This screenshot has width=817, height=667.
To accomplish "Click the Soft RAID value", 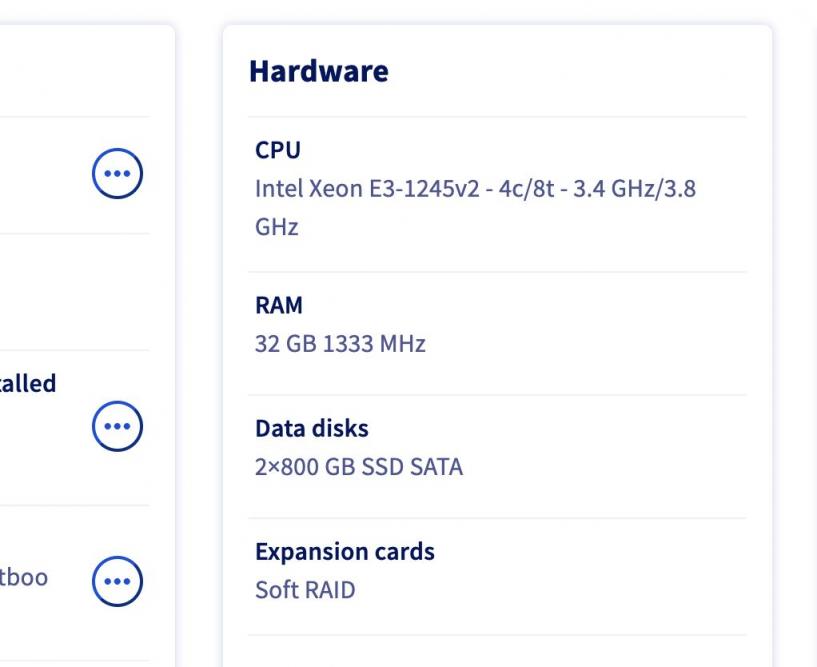I will pyautogui.click(x=305, y=590).
